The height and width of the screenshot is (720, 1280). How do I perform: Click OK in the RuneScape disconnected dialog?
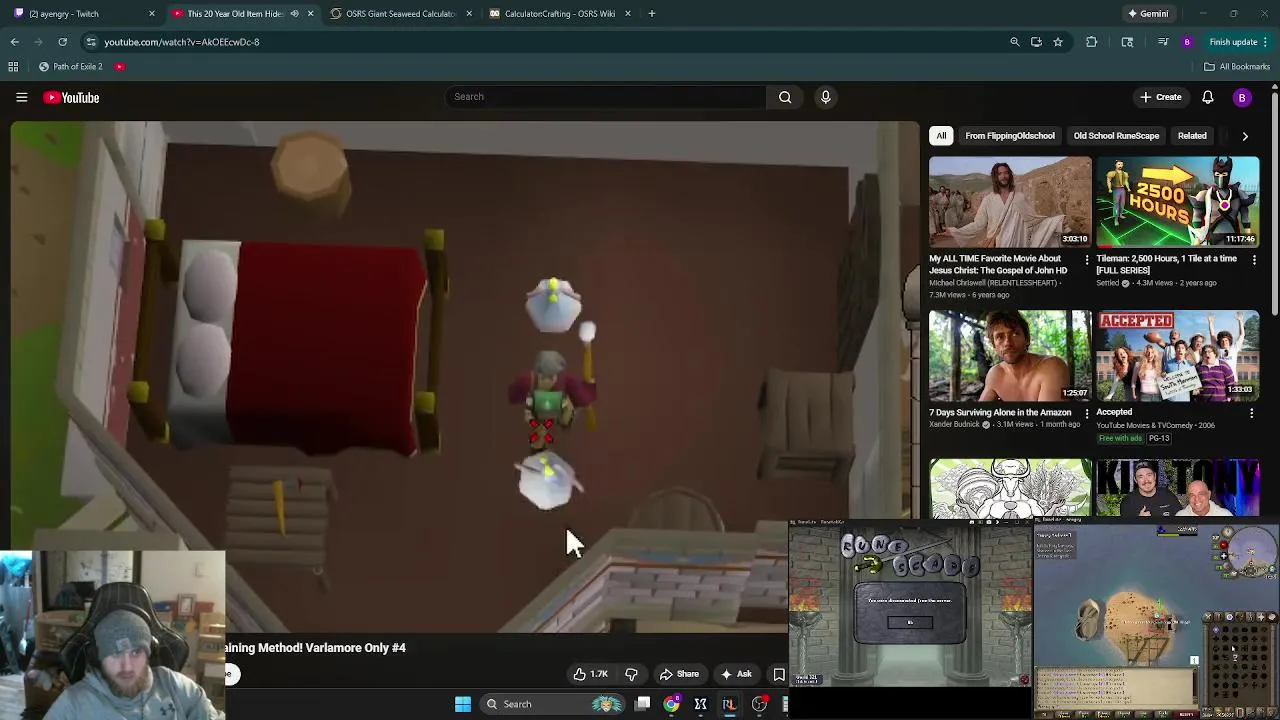tap(910, 622)
